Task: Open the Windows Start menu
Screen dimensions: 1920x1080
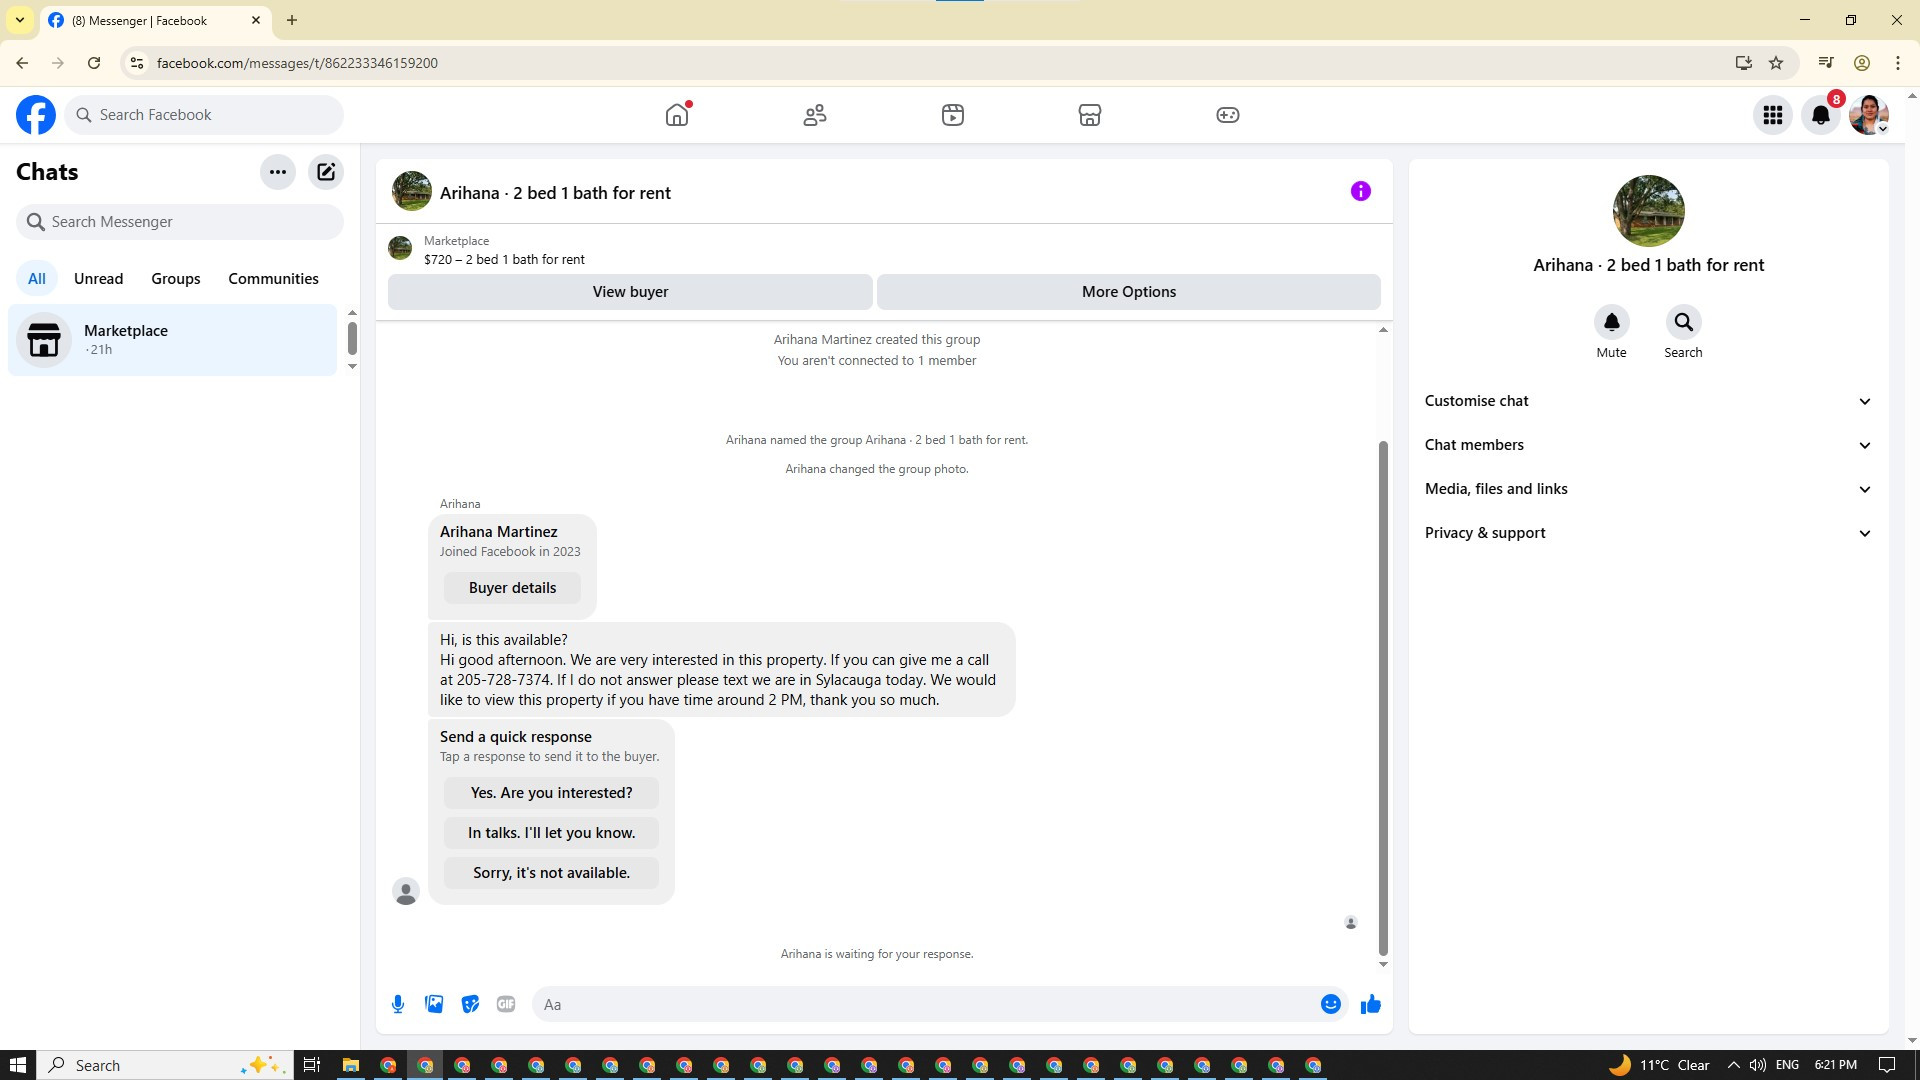Action: coord(17,1065)
